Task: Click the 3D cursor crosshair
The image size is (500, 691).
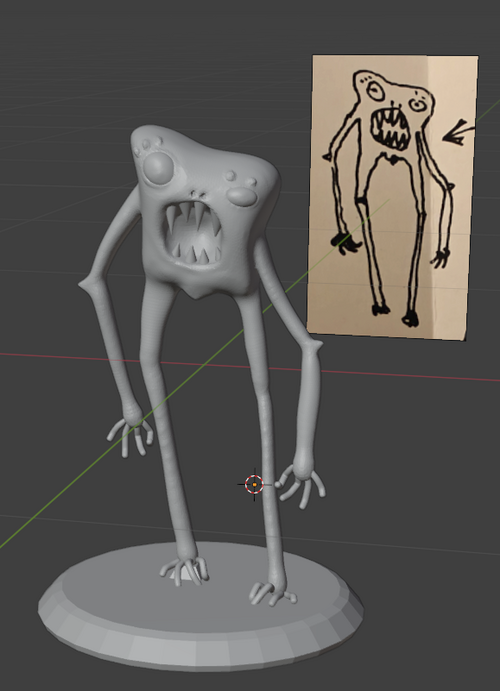Action: click(x=254, y=484)
